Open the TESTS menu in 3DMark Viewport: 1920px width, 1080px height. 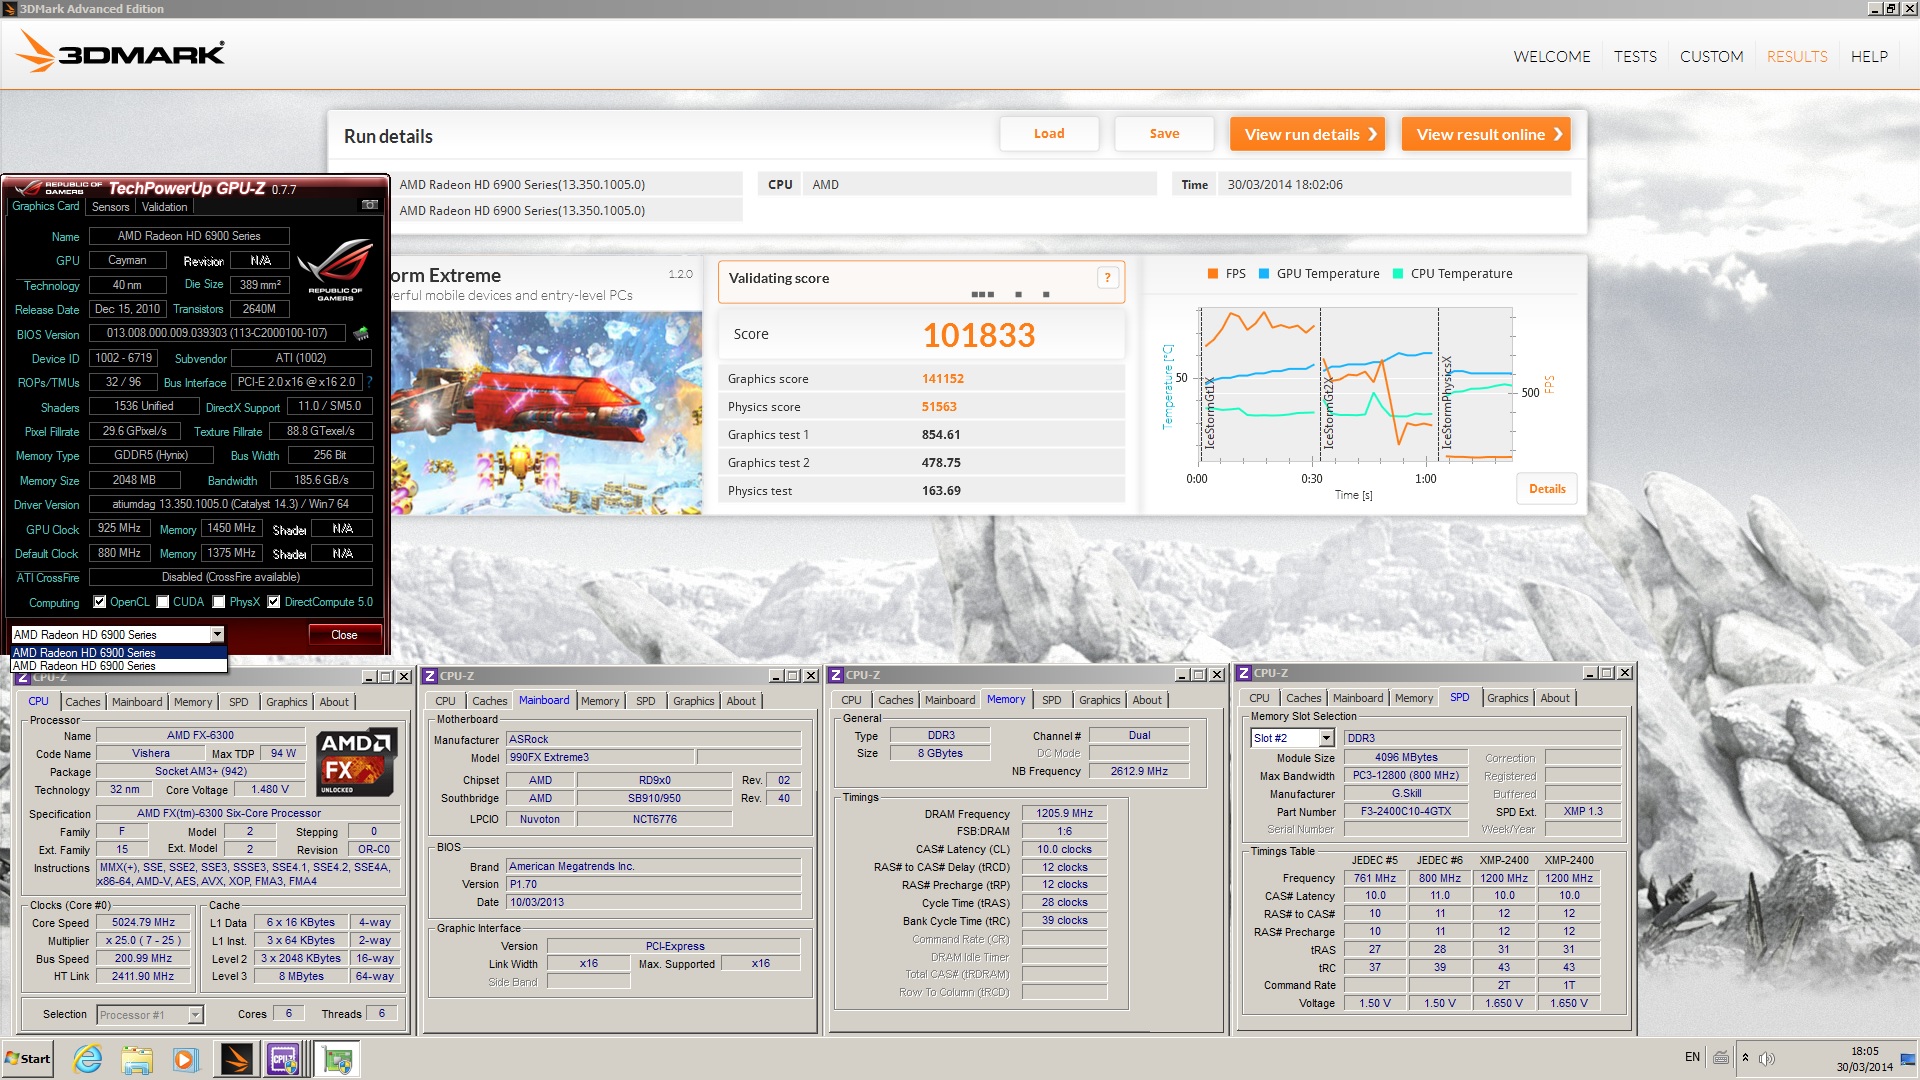[x=1635, y=57]
